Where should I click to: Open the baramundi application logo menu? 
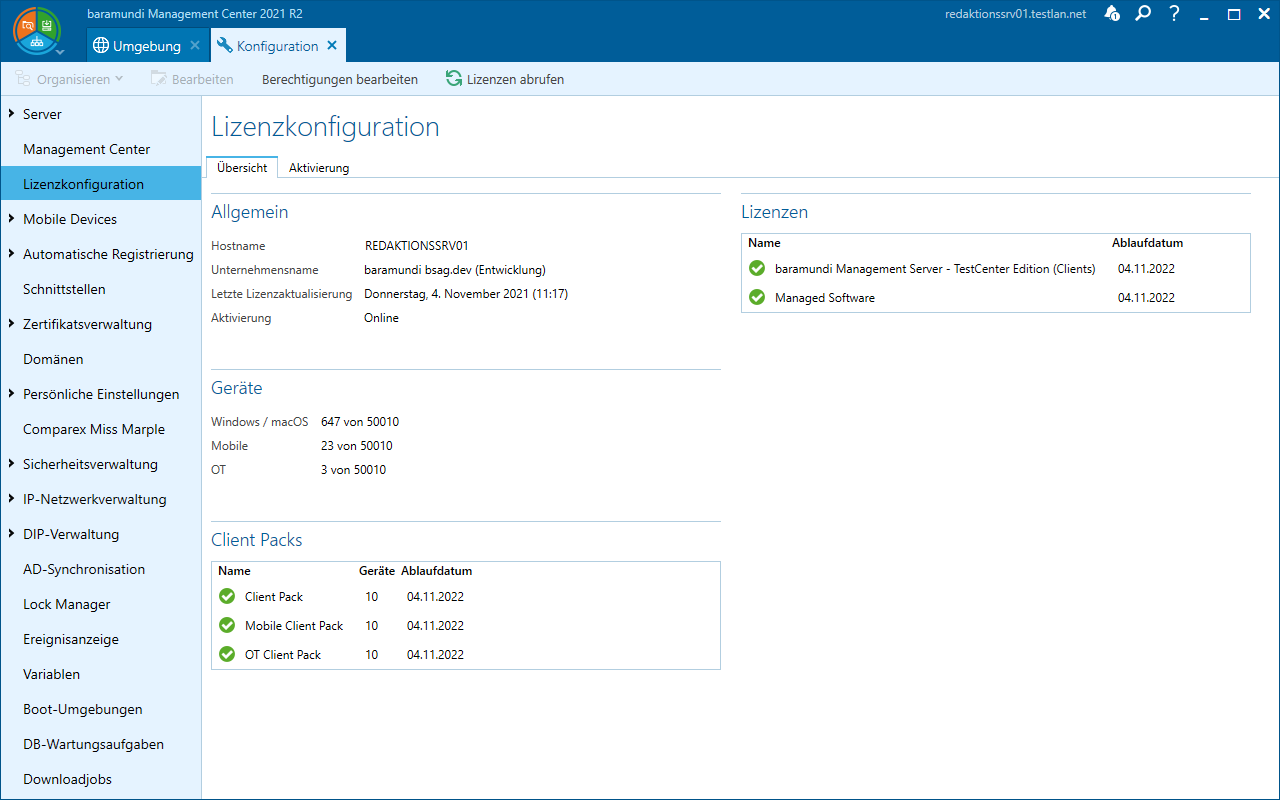tap(36, 32)
